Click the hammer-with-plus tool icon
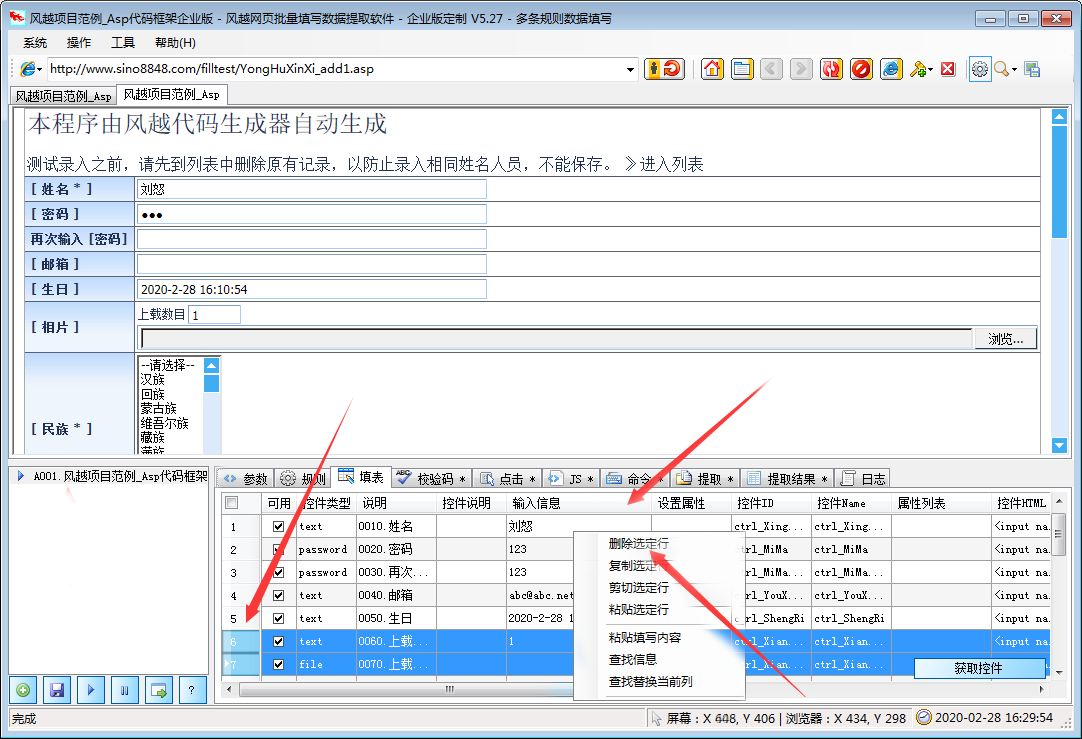The height and width of the screenshot is (739, 1082). pyautogui.click(x=918, y=69)
